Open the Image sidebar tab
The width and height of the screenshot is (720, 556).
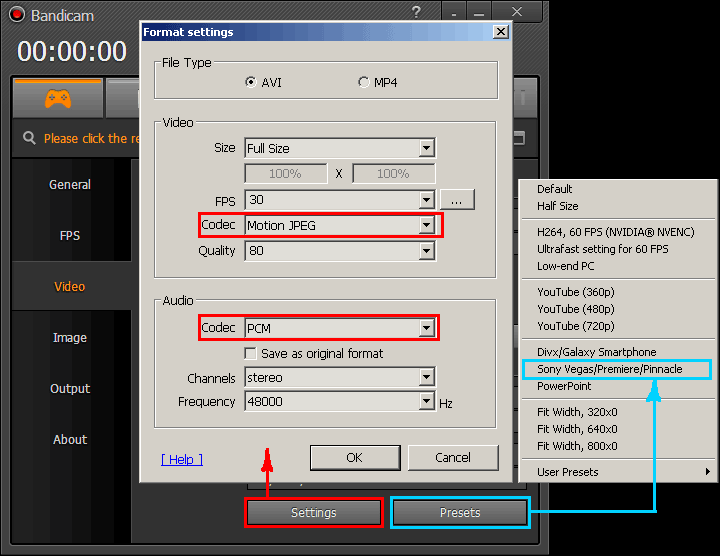[x=70, y=337]
